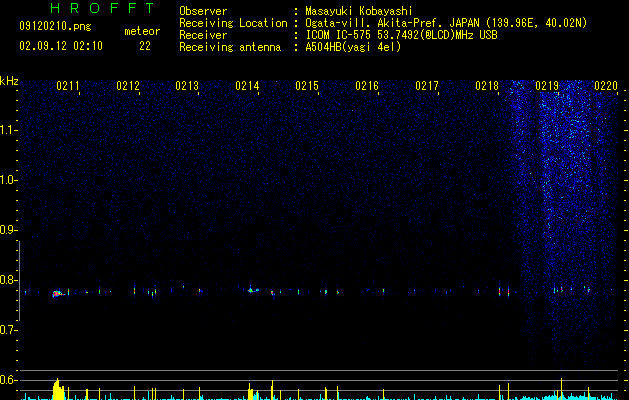Click the 1.0 kHz axis label
629x400 pixels.
click(x=9, y=180)
